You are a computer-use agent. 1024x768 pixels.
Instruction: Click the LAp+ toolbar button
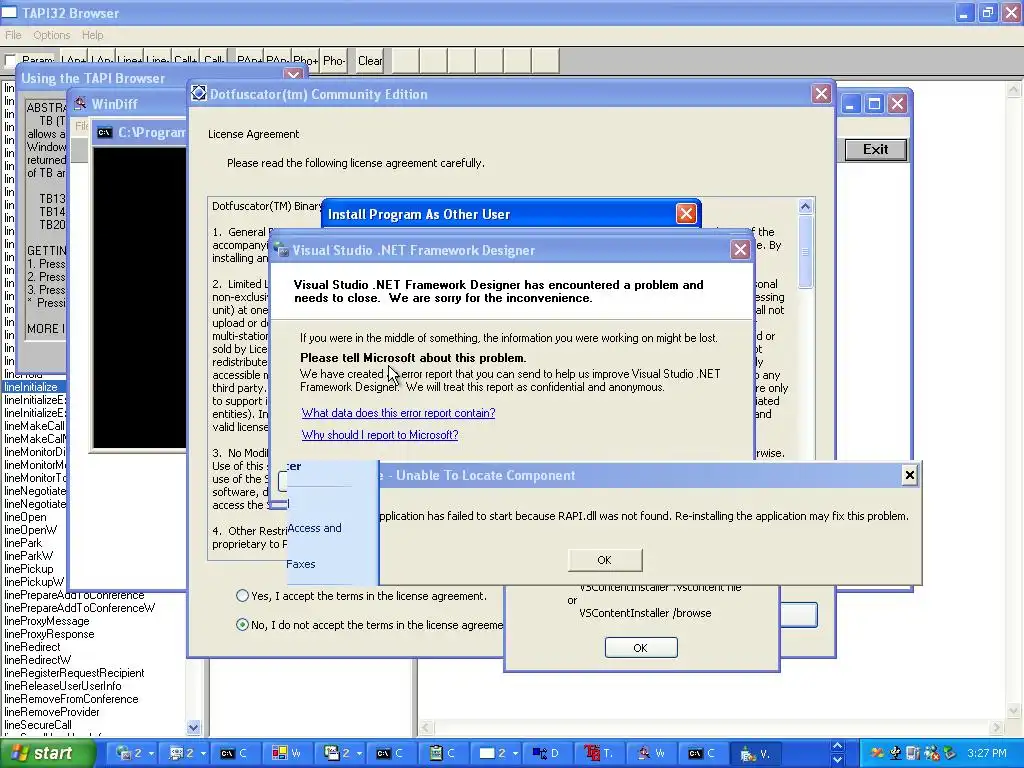pos(74,61)
